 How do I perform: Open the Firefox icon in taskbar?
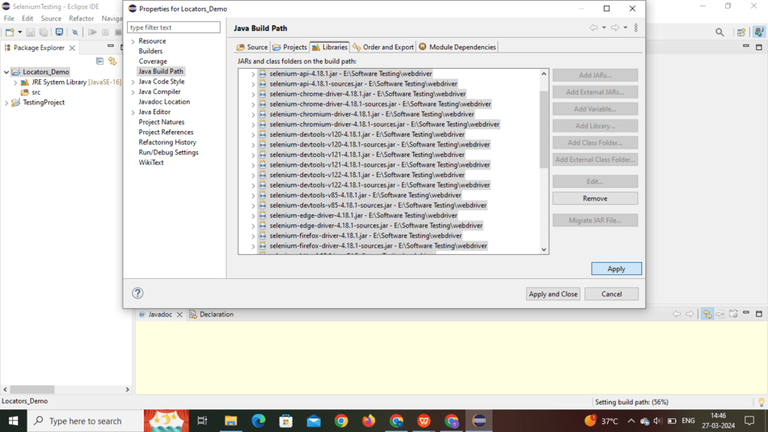[369, 421]
